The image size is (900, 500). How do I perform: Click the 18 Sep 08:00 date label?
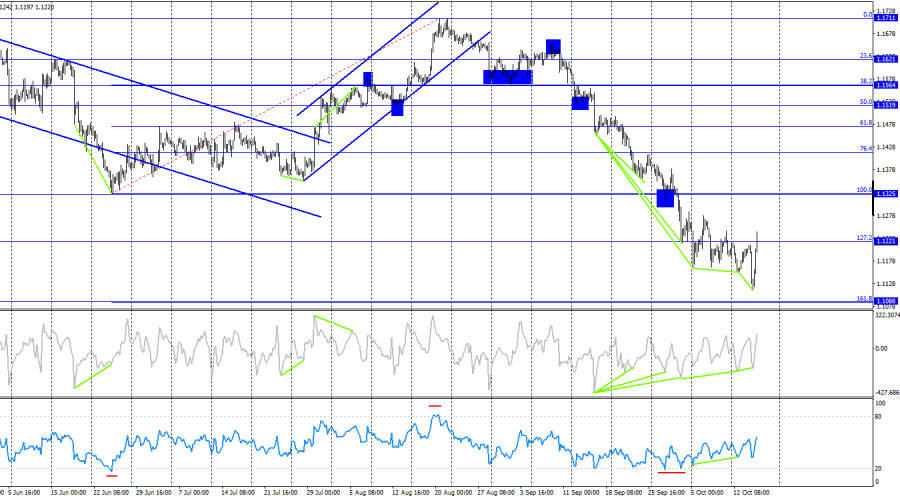click(623, 493)
